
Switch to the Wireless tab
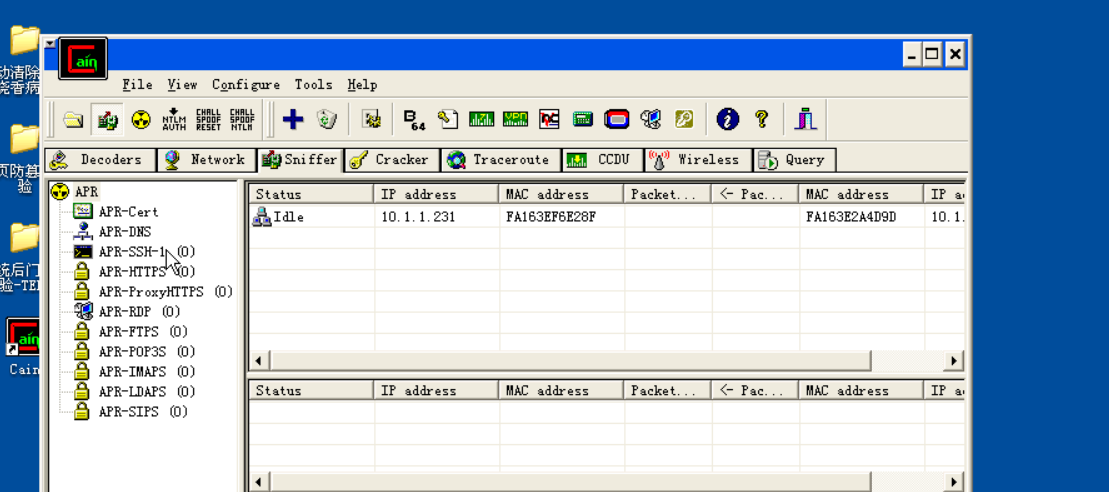[x=699, y=160]
